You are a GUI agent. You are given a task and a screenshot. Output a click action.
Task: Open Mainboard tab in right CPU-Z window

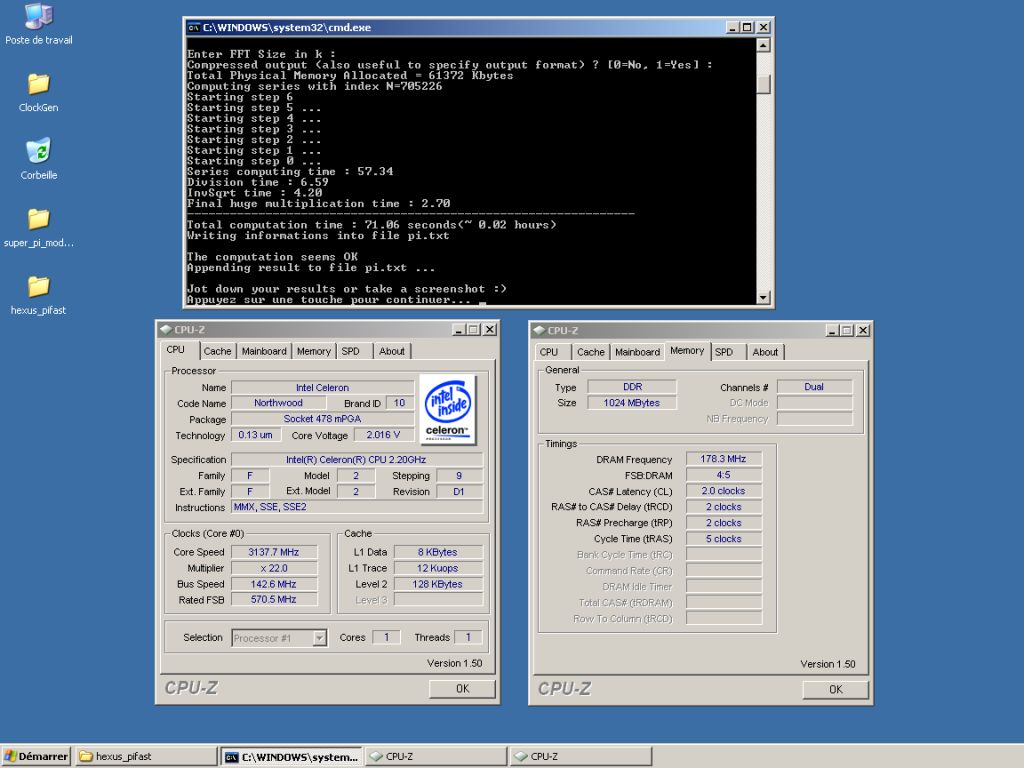tap(637, 352)
